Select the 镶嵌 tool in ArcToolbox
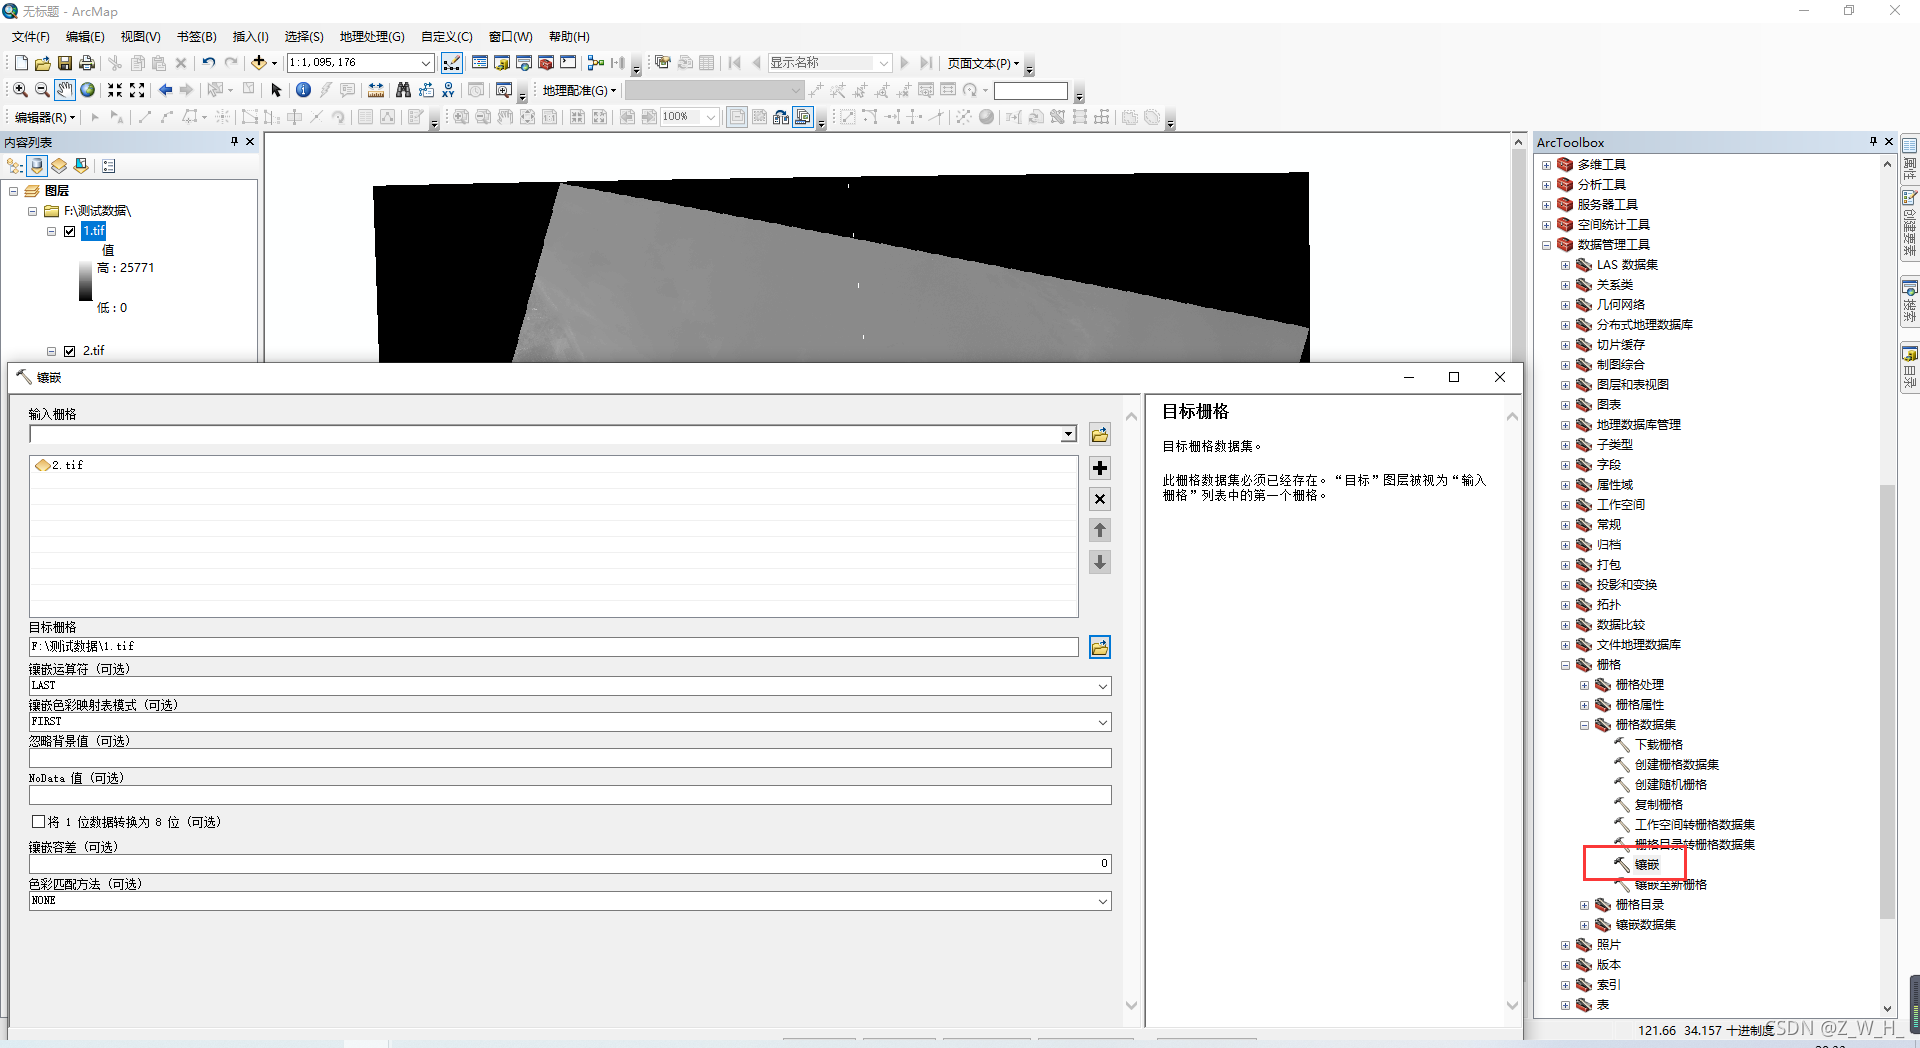Viewport: 1920px width, 1048px height. click(x=1647, y=865)
